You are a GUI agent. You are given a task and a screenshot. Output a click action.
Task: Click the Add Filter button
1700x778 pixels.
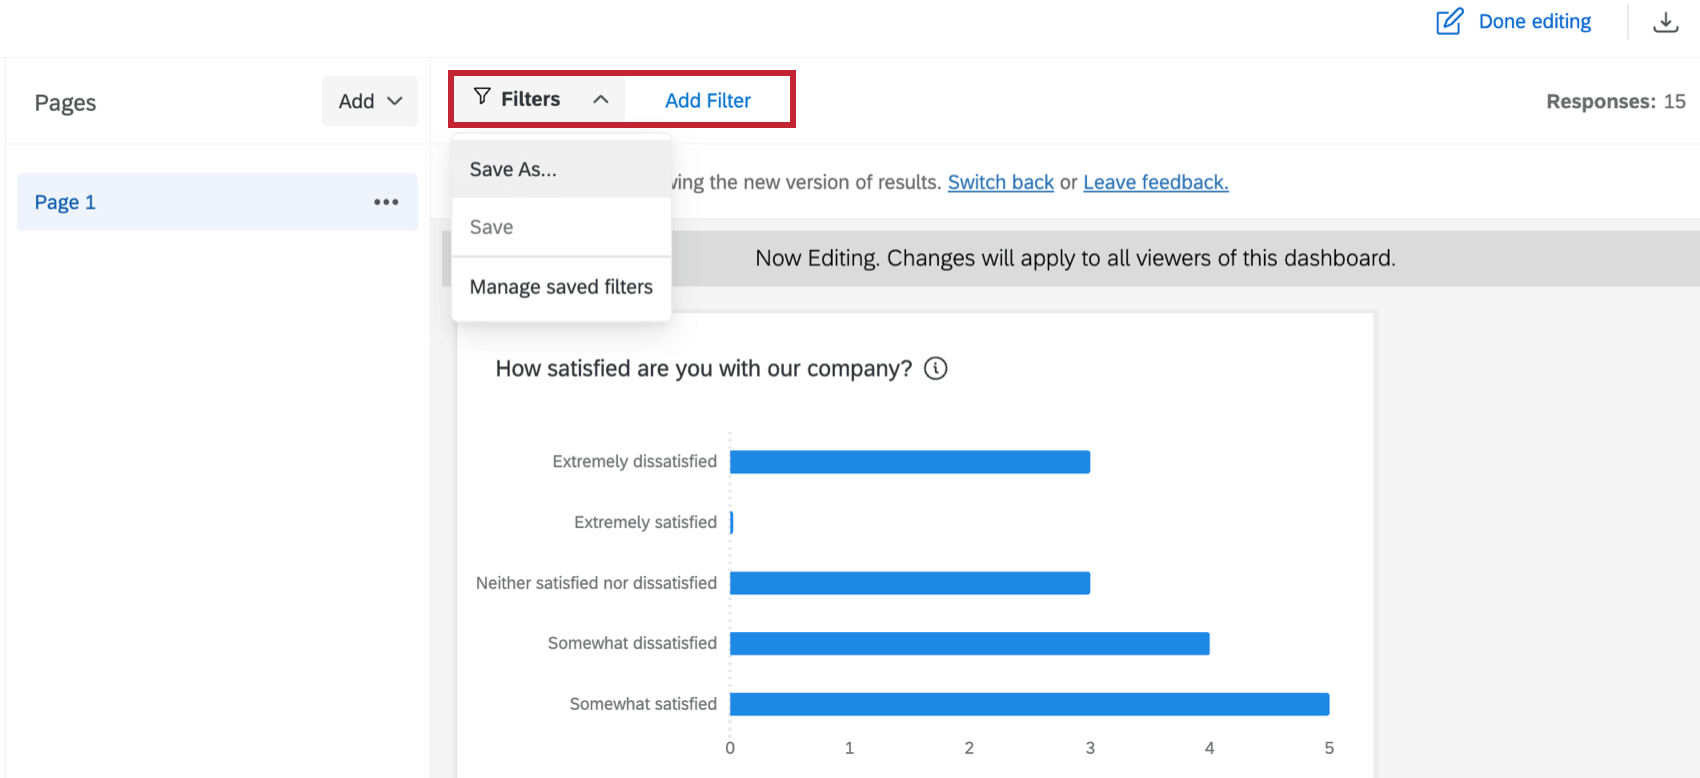(708, 100)
